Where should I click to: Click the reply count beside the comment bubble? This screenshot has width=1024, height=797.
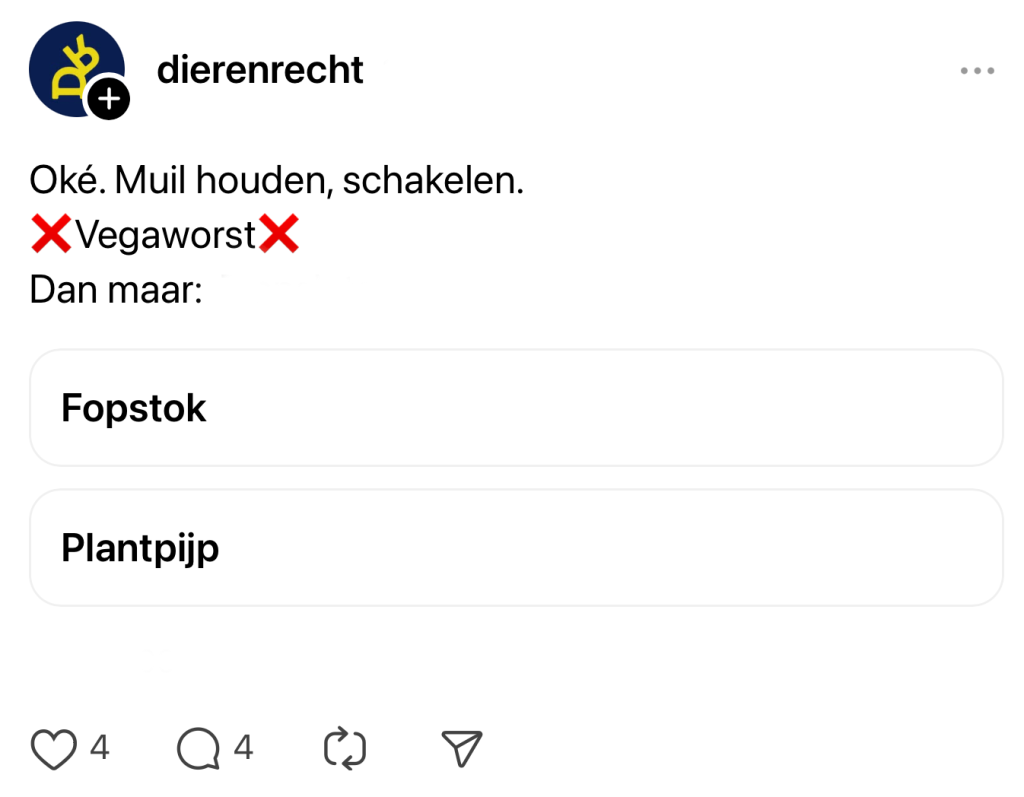[x=243, y=748]
